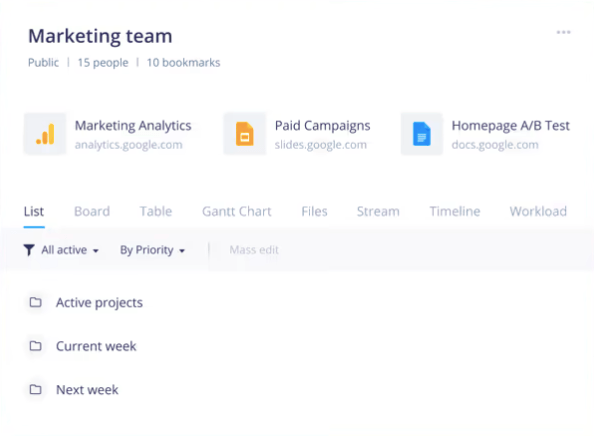Open the three-dot more options menu
The height and width of the screenshot is (436, 594).
[x=563, y=32]
